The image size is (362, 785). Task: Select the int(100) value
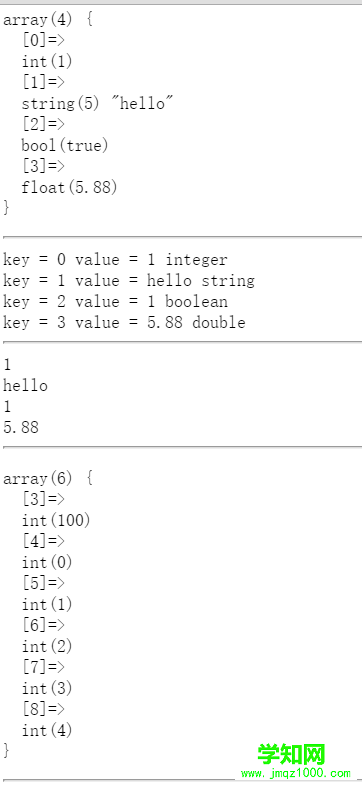click(56, 521)
